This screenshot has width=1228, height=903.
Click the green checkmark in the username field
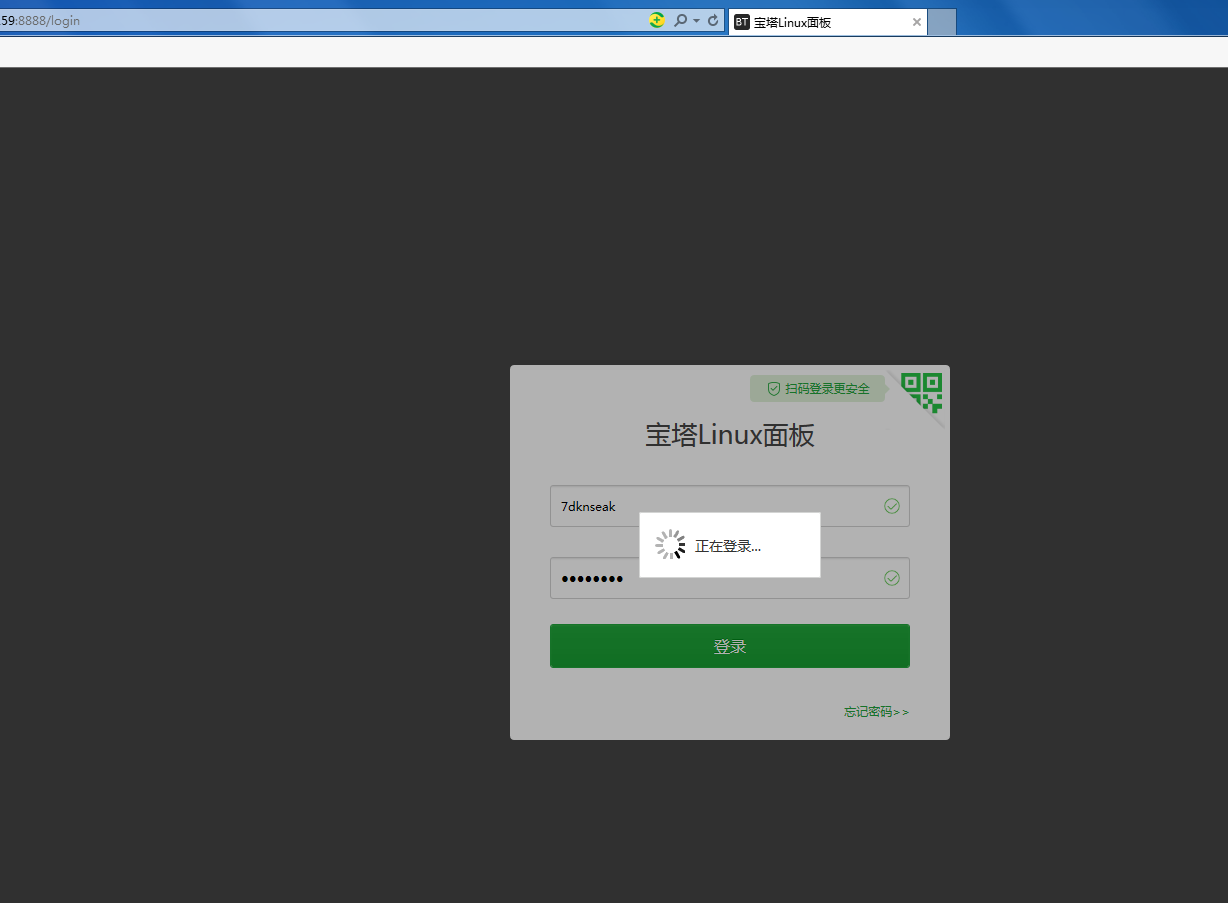coord(892,506)
